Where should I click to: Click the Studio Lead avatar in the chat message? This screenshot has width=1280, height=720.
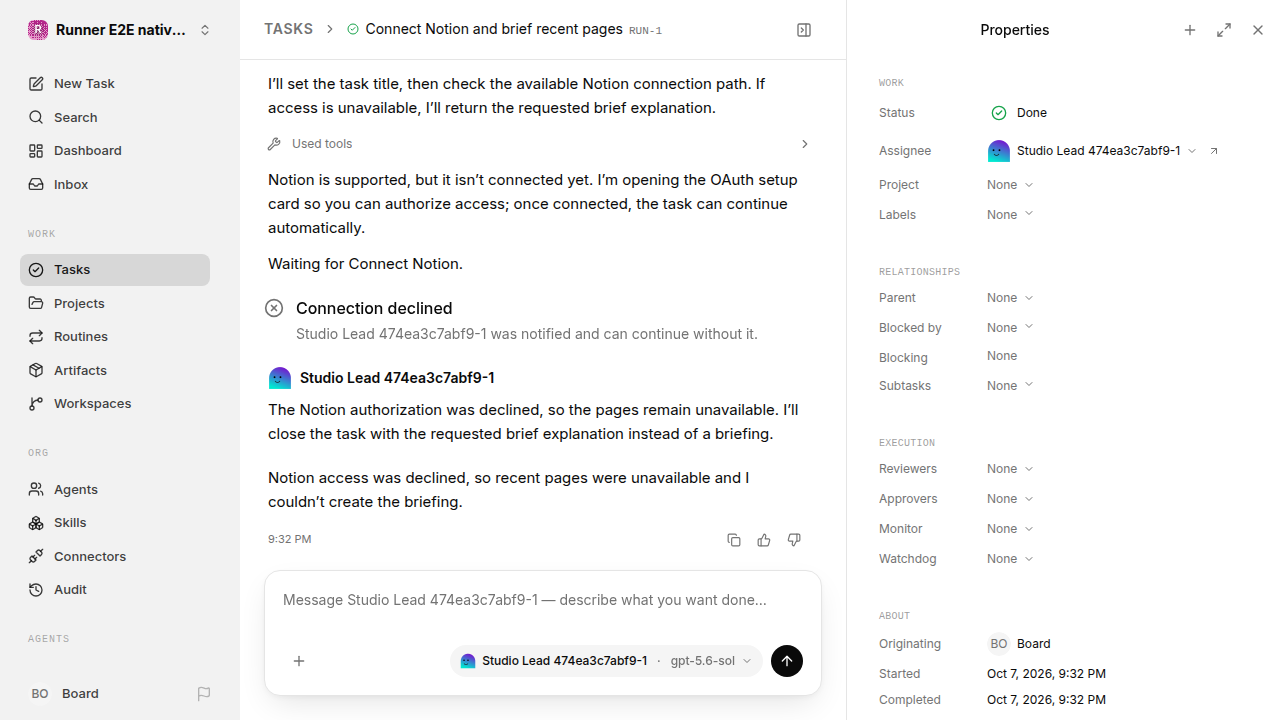[280, 378]
